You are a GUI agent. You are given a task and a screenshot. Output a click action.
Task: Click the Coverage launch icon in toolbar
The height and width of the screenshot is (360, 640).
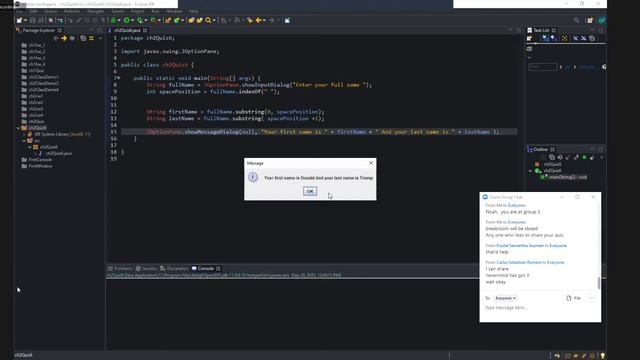(x=140, y=20)
